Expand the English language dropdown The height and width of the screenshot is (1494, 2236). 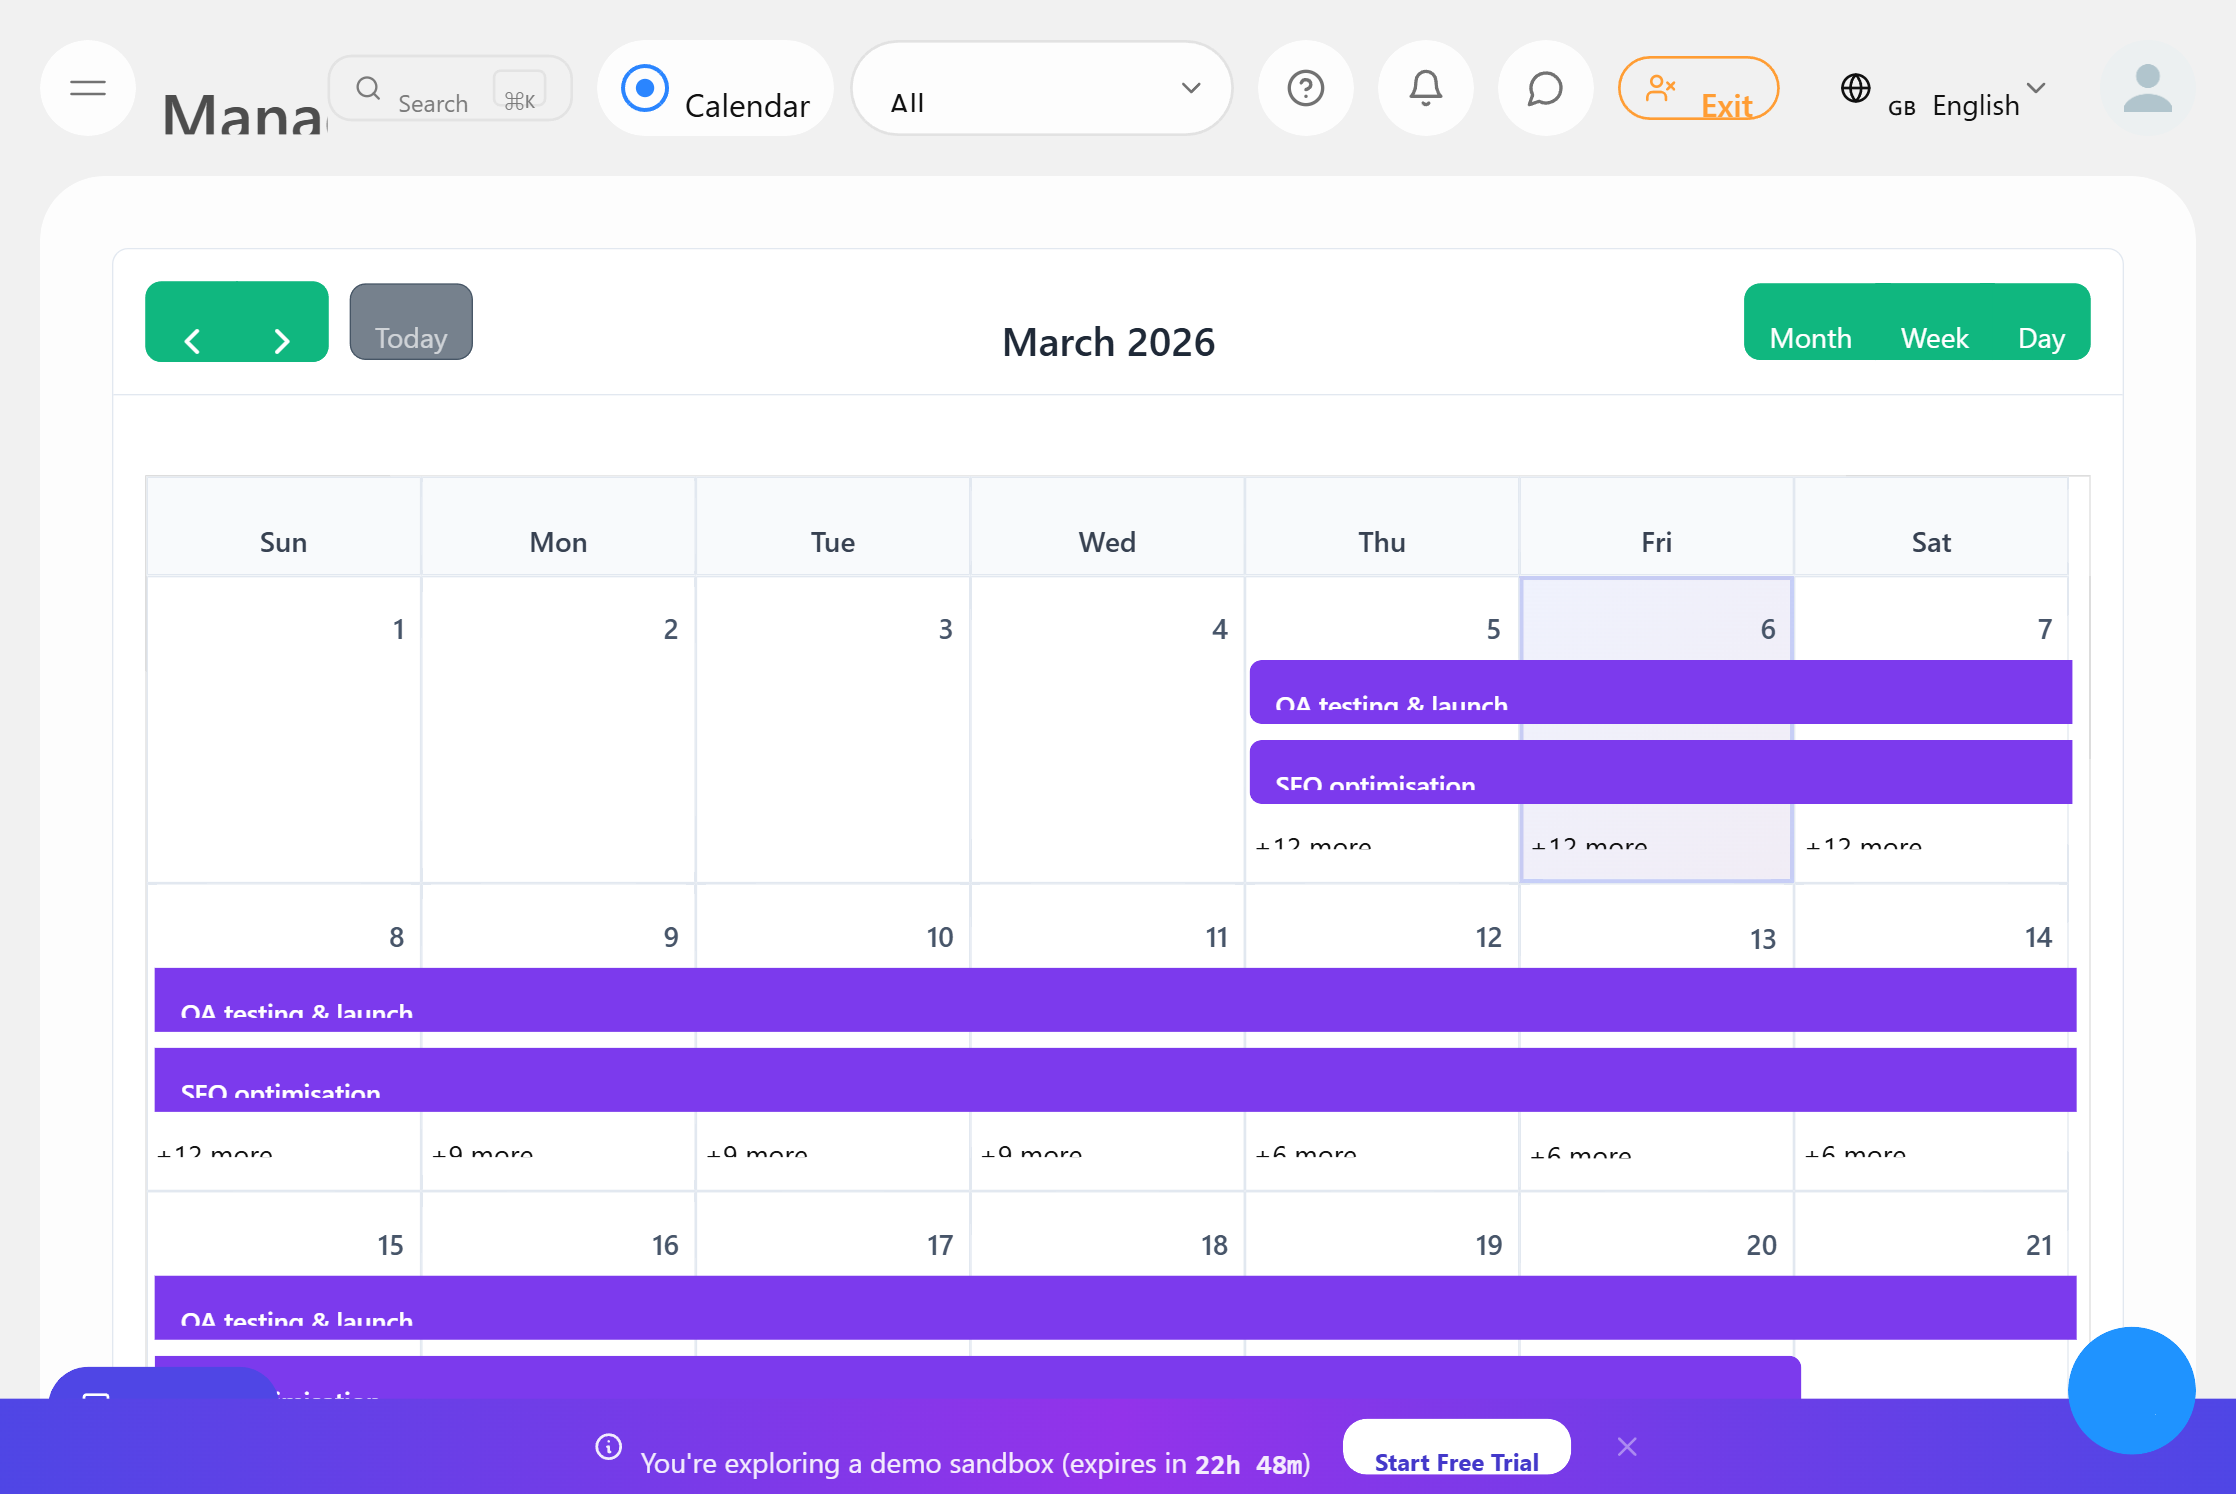(2035, 92)
